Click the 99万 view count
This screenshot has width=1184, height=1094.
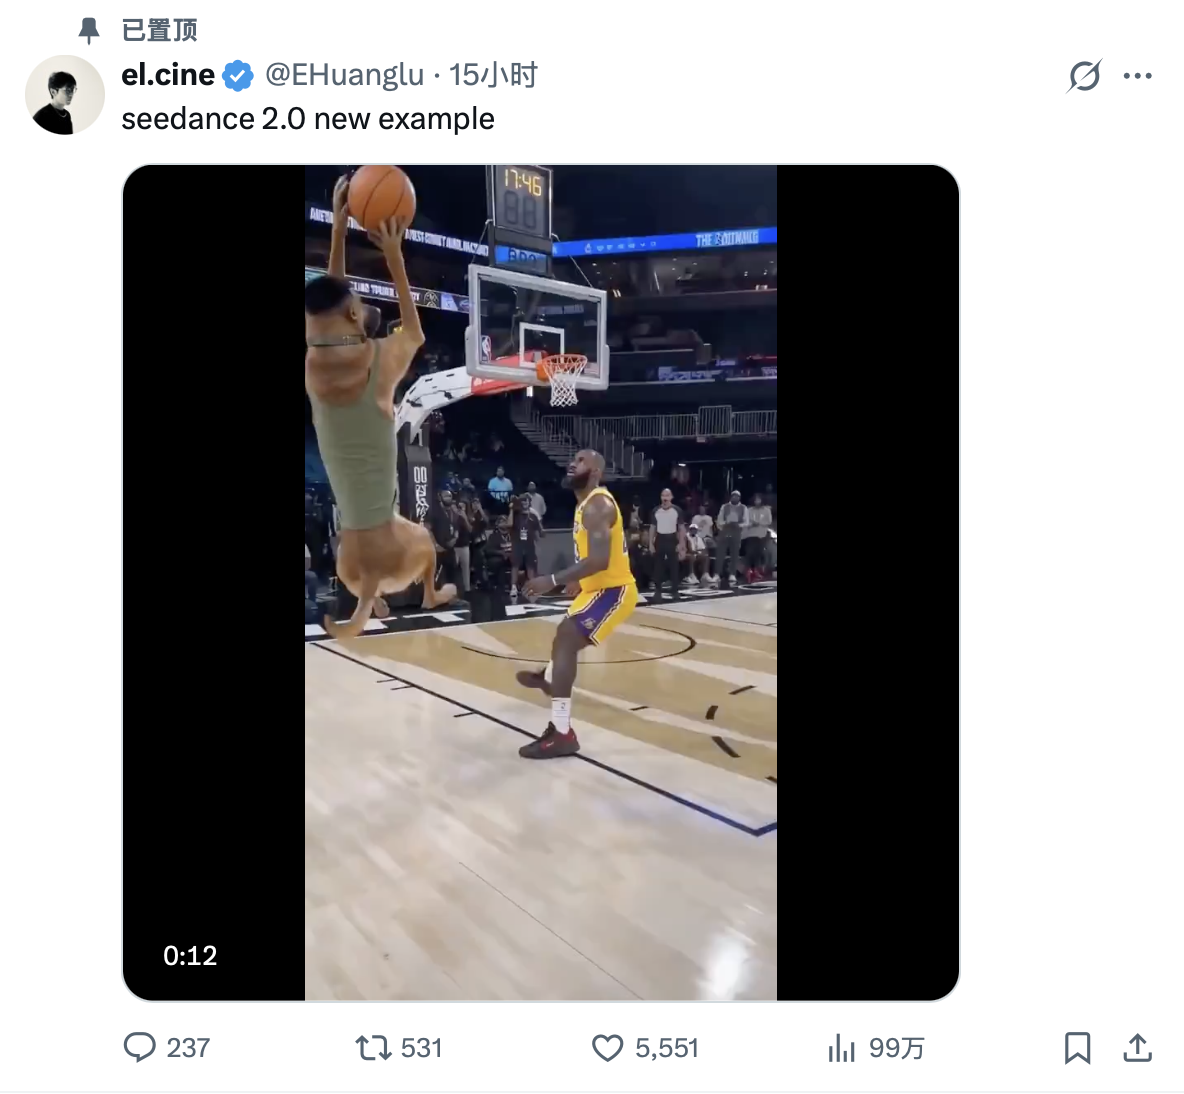(x=896, y=1048)
